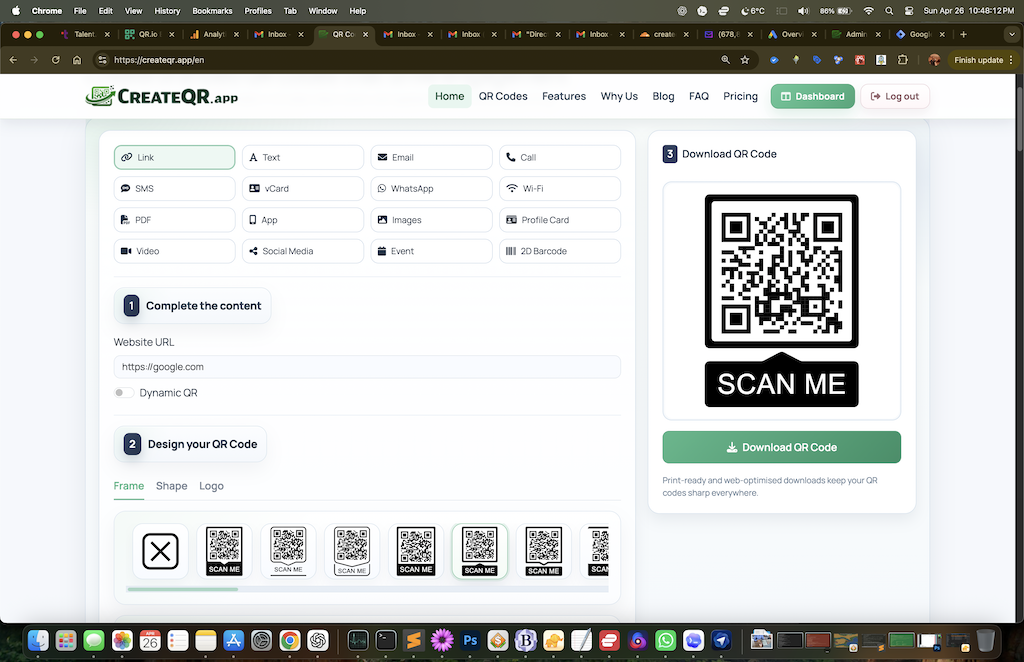Screen dimensions: 1024x662
Task: Pick the Social Media QR type
Action: pos(303,251)
